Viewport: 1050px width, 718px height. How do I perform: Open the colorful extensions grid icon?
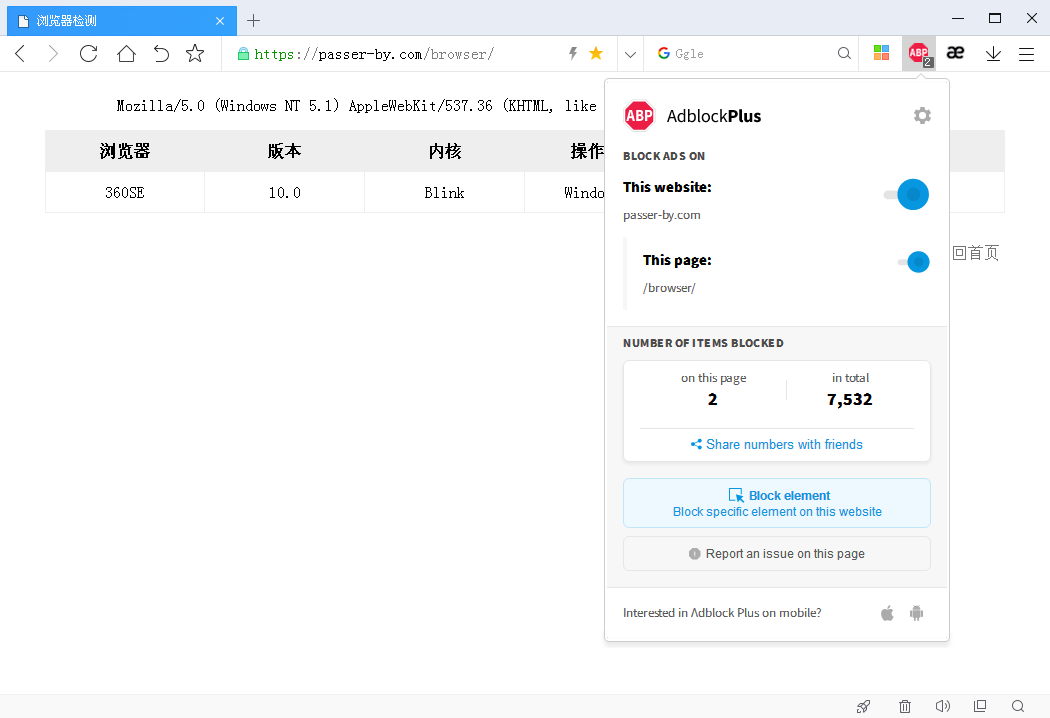[881, 53]
